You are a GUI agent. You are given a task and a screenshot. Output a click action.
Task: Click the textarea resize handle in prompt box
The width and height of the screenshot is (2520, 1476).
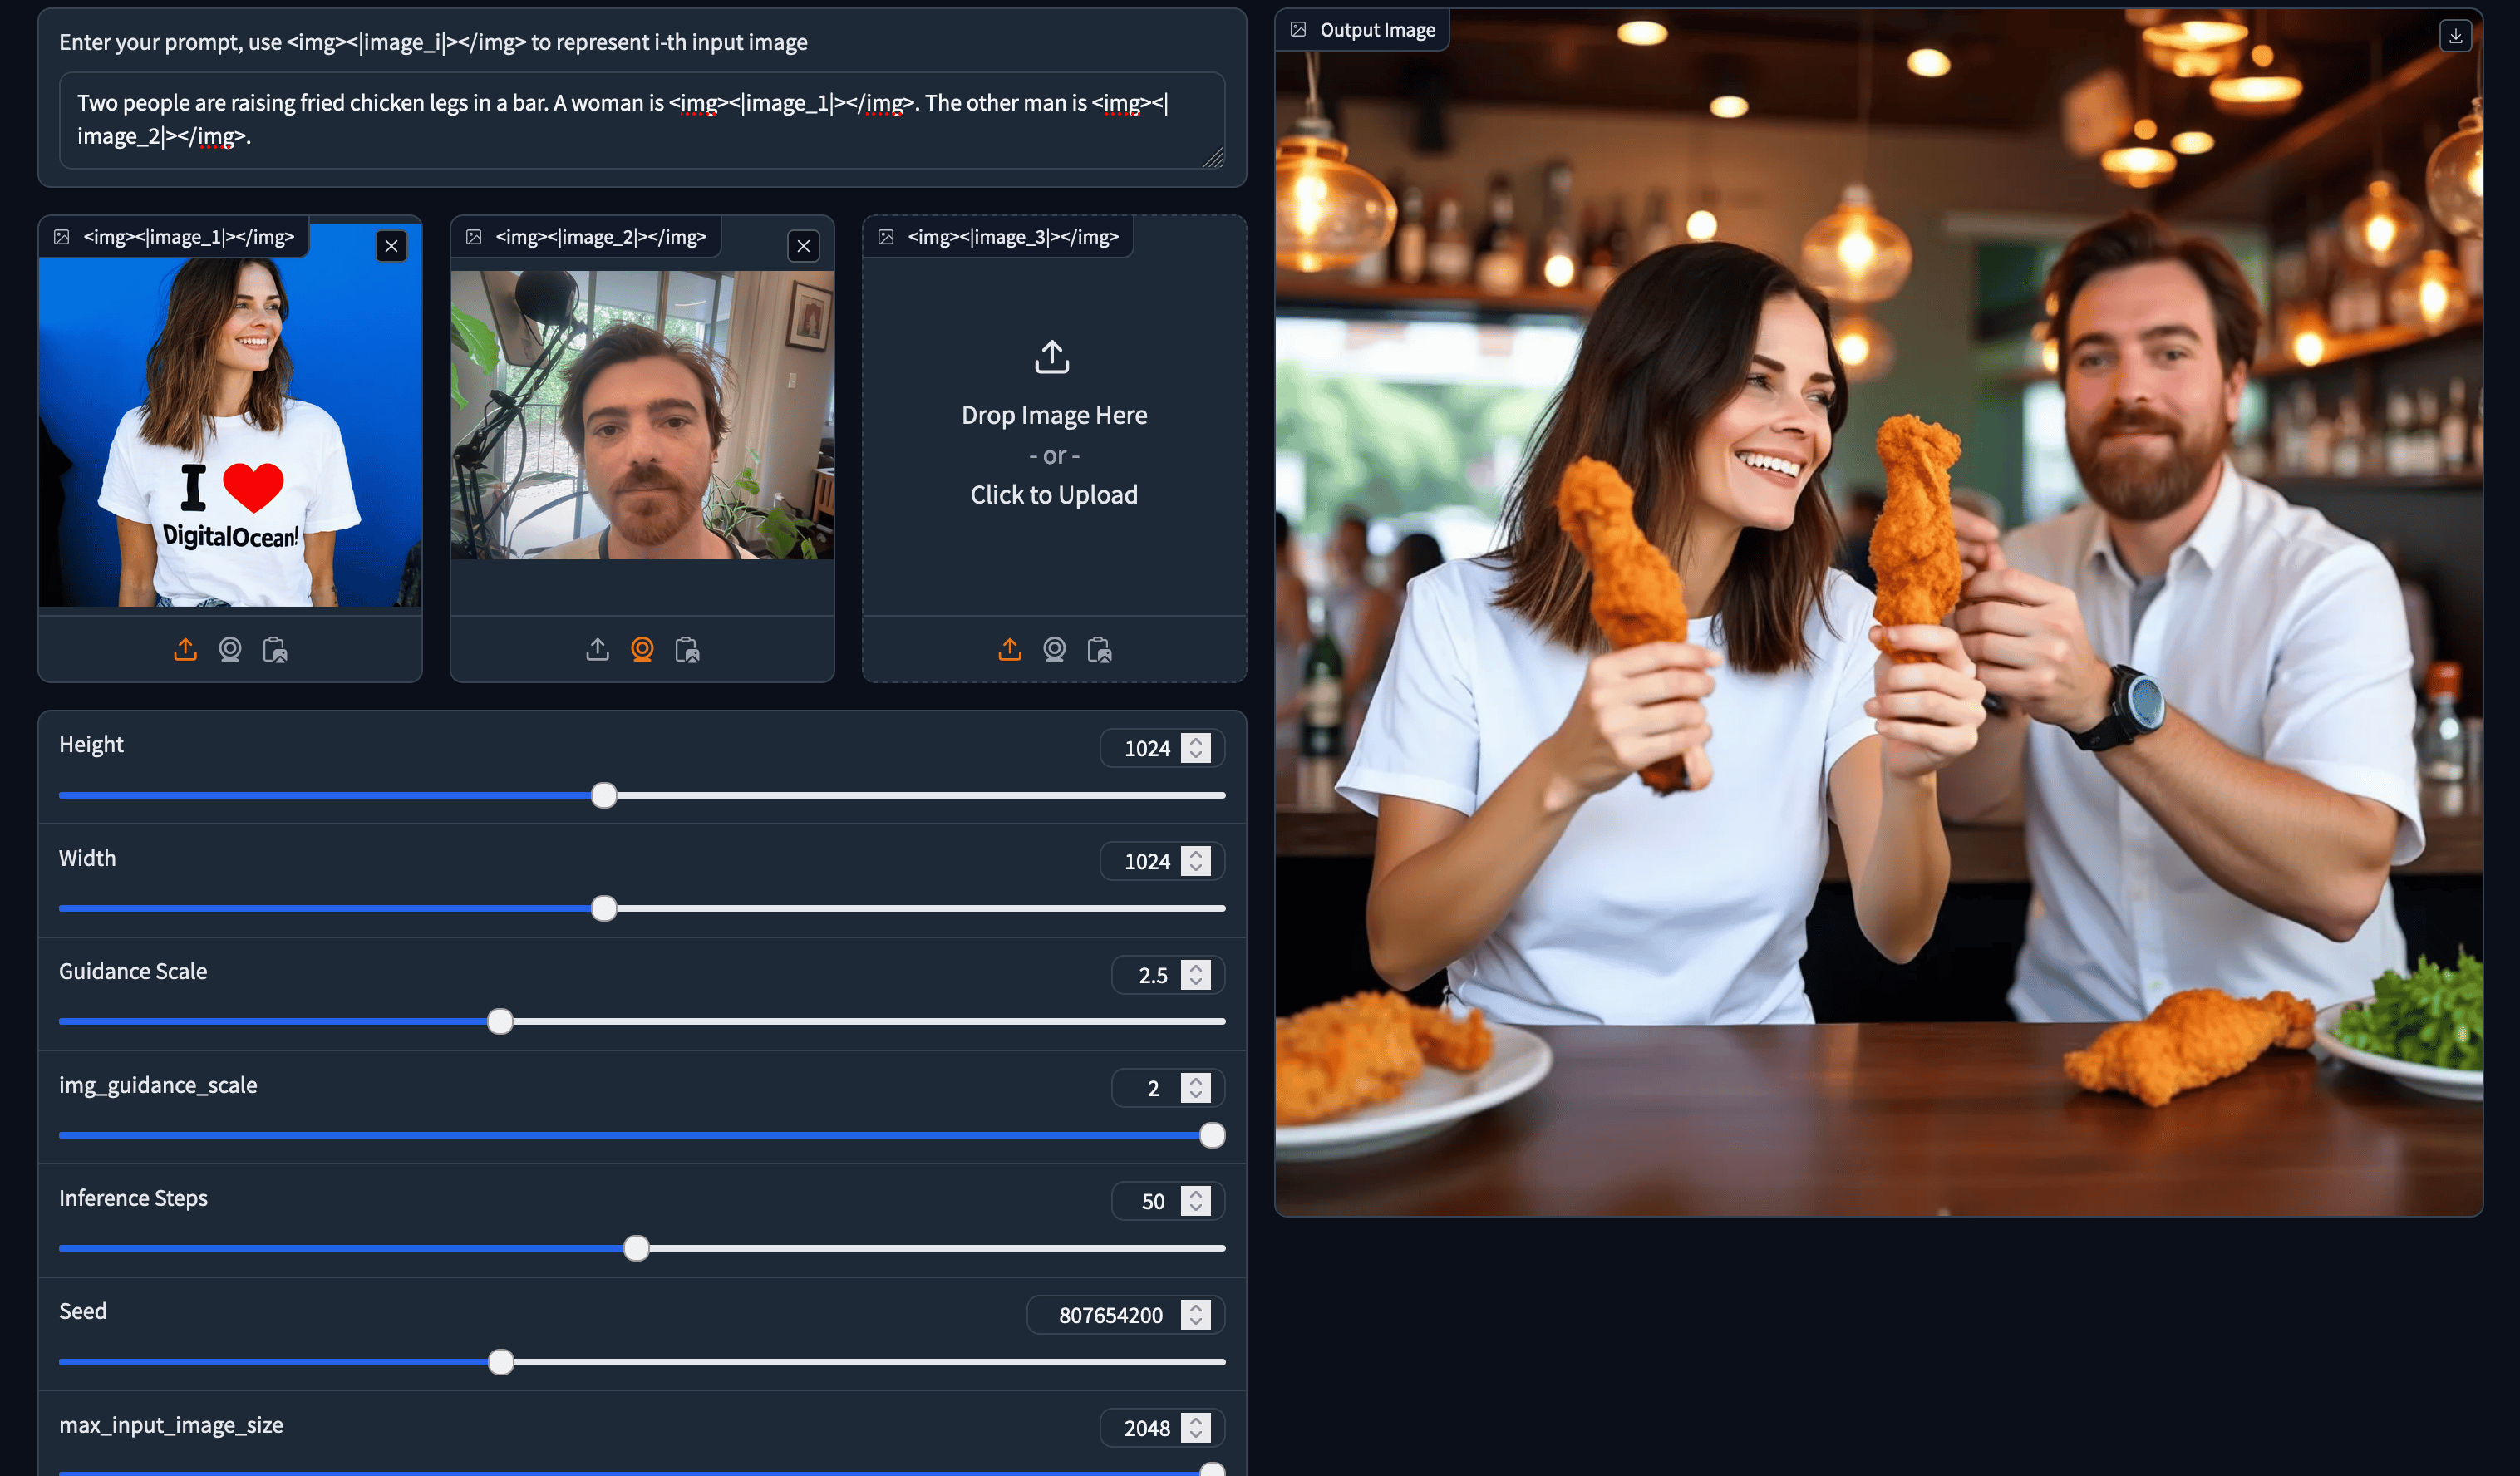1214,158
